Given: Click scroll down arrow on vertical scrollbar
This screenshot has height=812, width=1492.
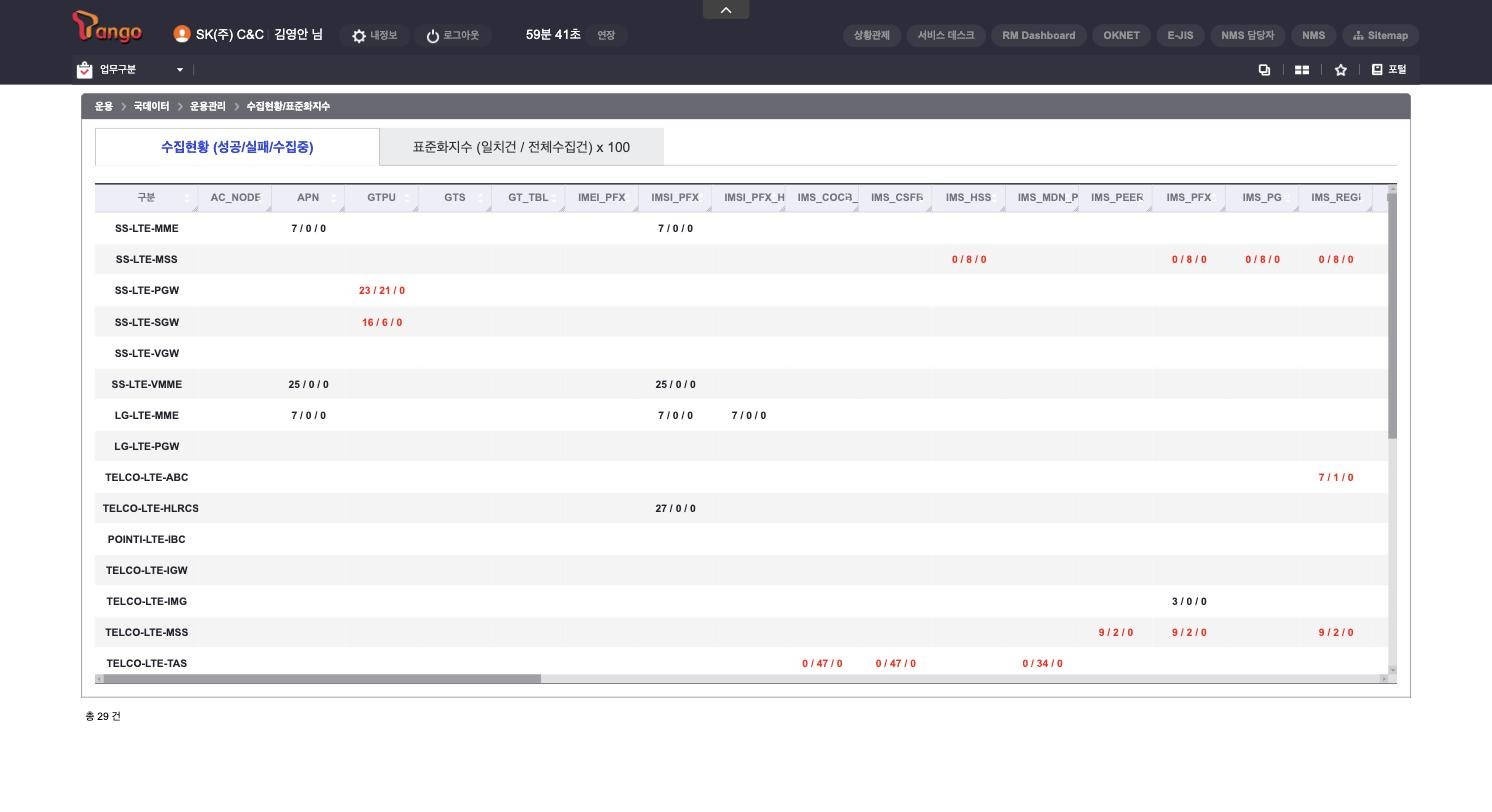Looking at the screenshot, I should [x=1392, y=670].
